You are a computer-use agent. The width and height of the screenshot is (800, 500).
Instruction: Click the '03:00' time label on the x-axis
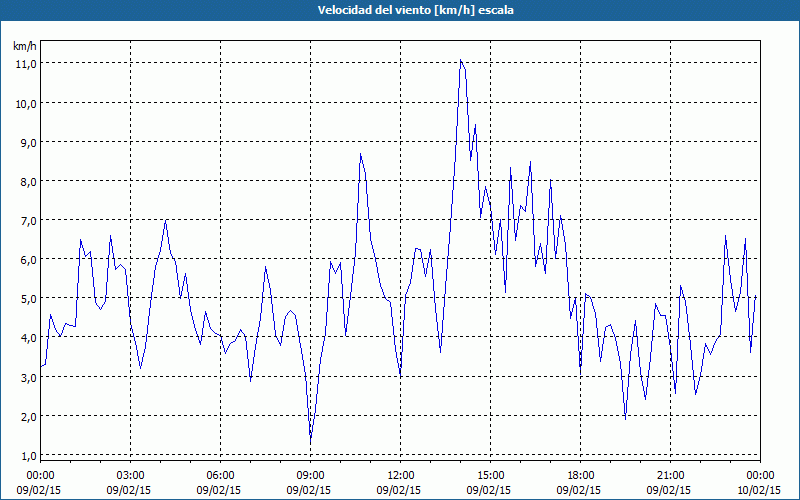pos(131,476)
